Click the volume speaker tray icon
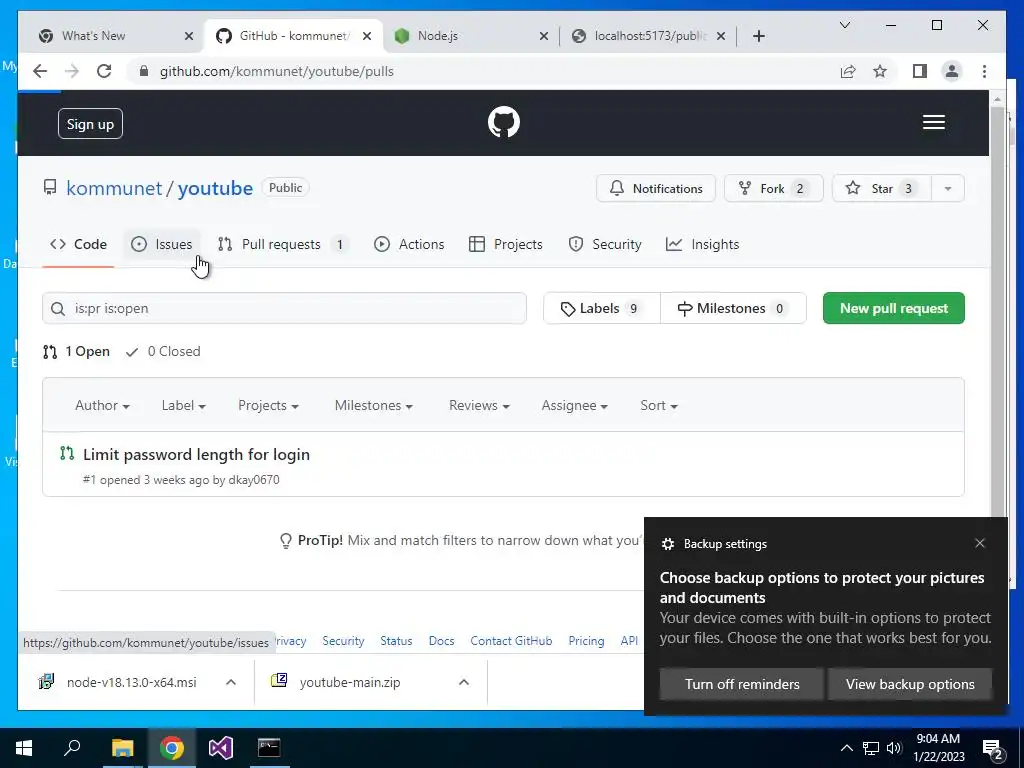 (894, 748)
